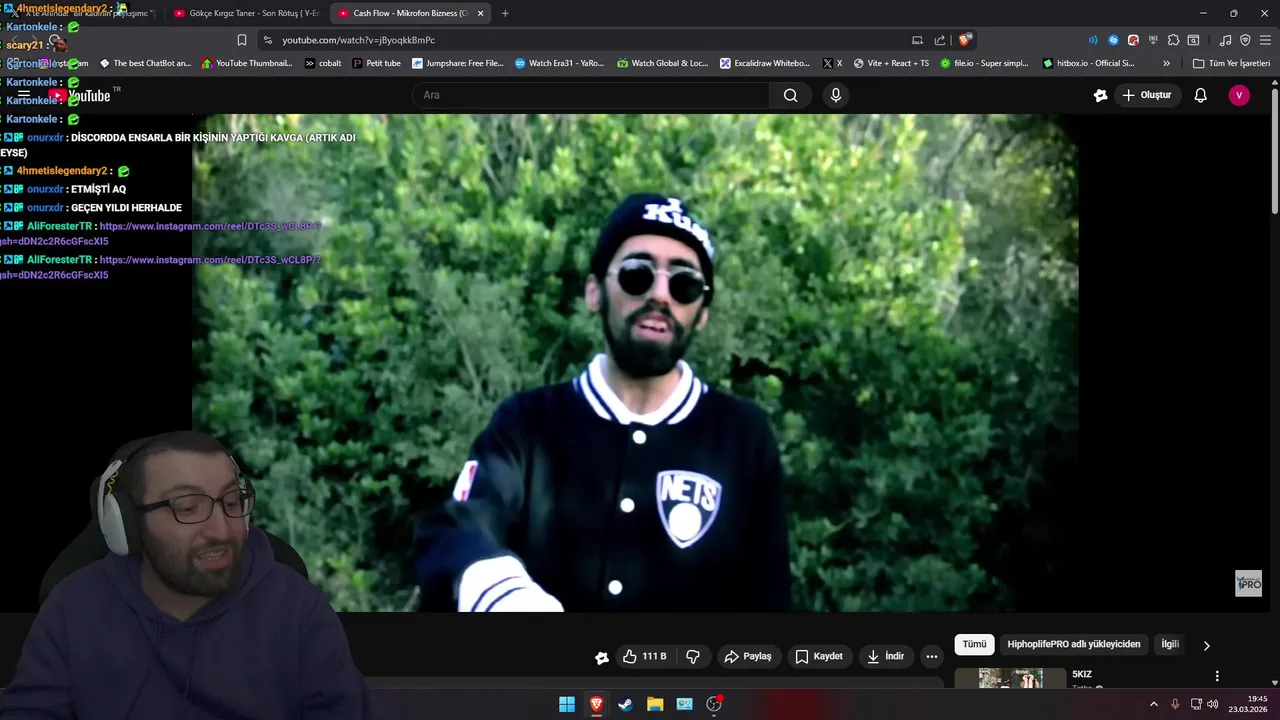This screenshot has height=720, width=1280.
Task: Open the sparkle Ask icon beside Oluştur
Action: click(1100, 95)
